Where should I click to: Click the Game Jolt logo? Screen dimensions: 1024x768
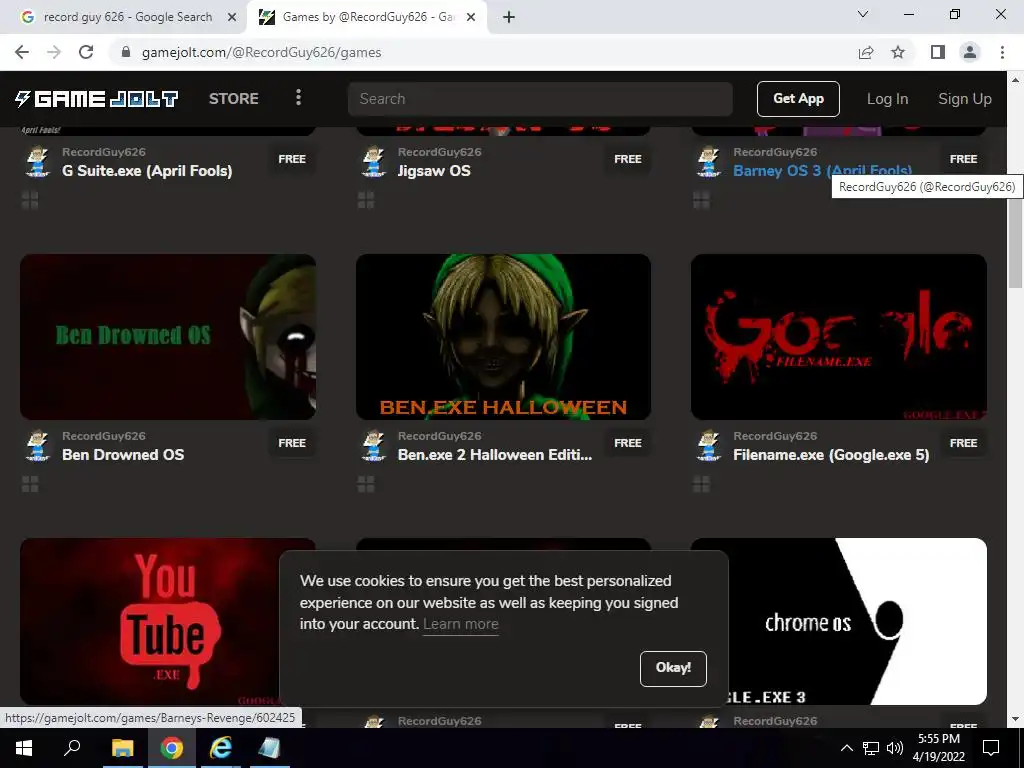(x=97, y=99)
